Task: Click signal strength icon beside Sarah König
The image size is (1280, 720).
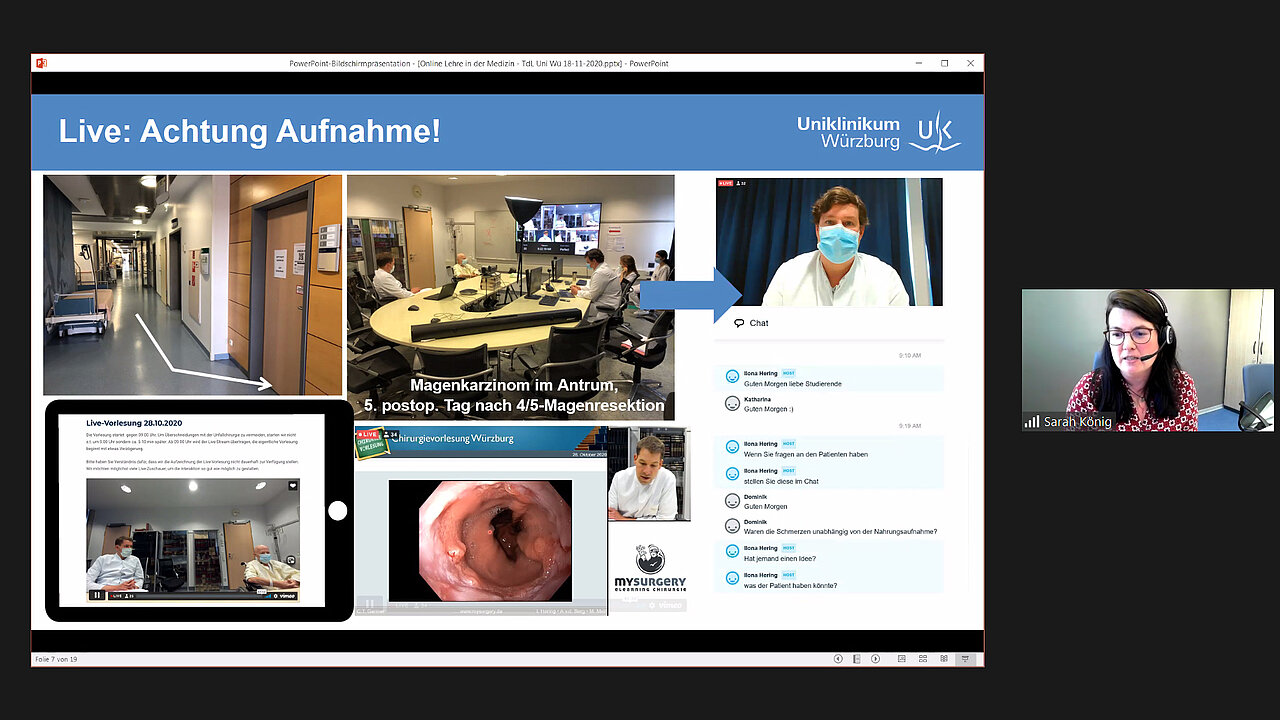Action: pos(1031,422)
